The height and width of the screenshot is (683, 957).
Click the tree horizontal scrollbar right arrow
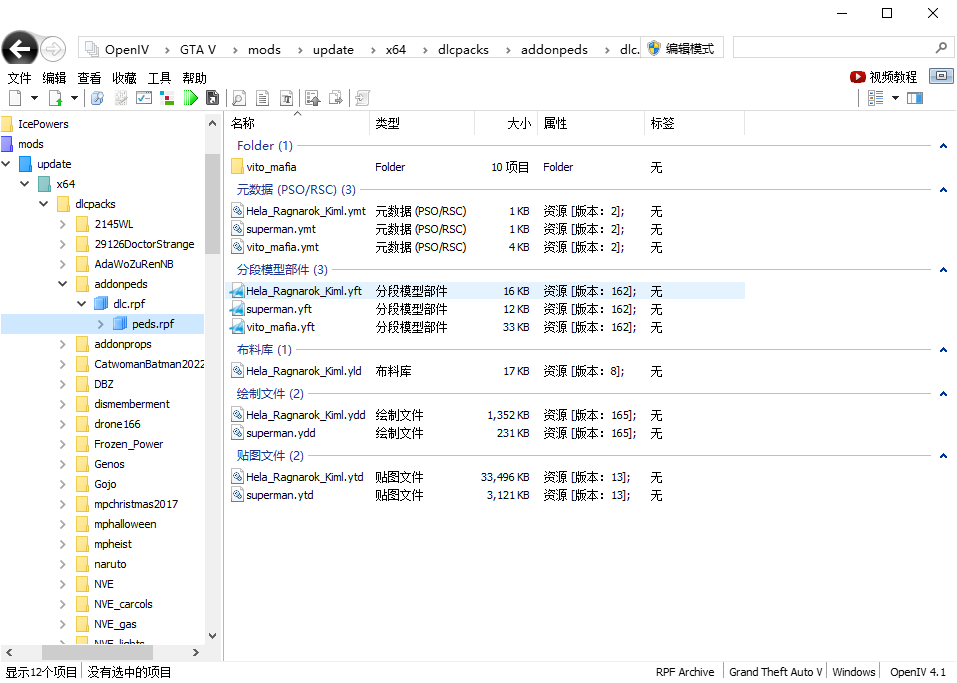click(x=195, y=652)
